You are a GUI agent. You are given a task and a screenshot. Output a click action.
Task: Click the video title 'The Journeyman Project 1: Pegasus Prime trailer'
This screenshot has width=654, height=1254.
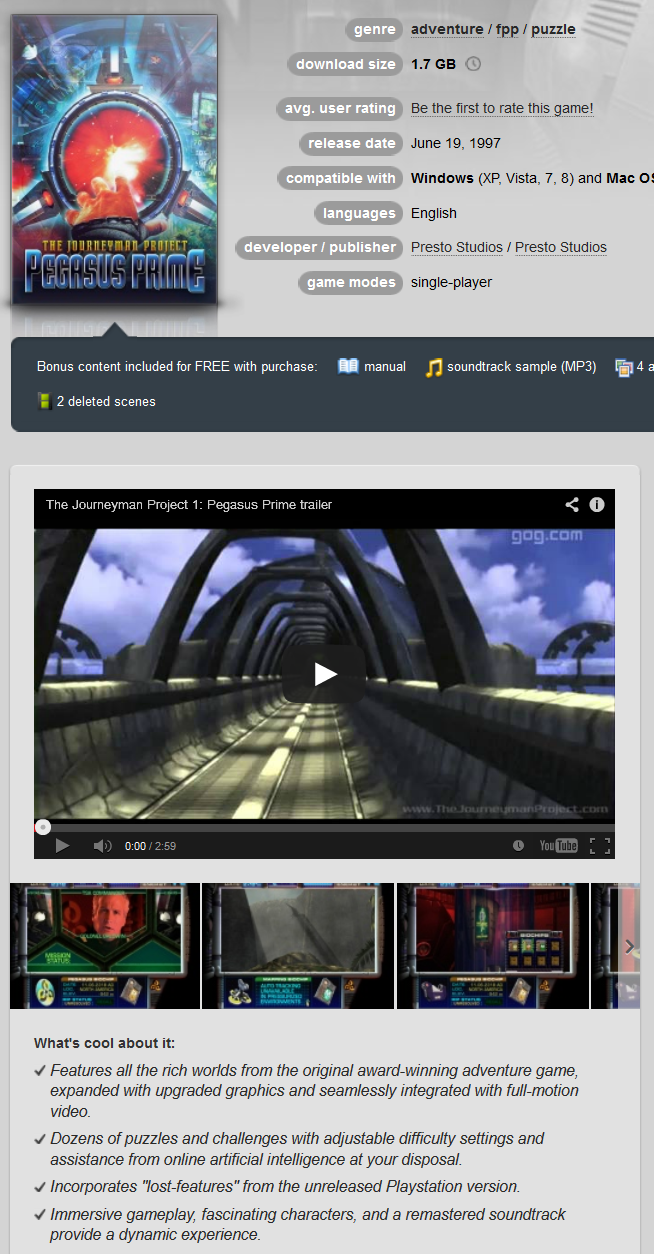(x=189, y=505)
